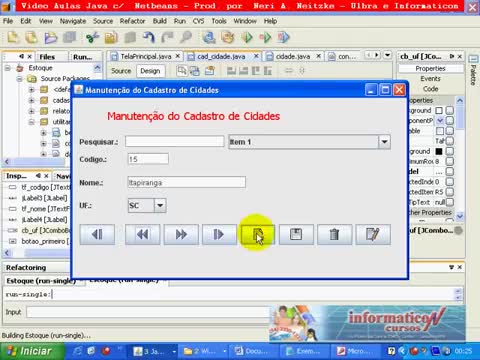Go to next record with double-right arrow

click(181, 235)
